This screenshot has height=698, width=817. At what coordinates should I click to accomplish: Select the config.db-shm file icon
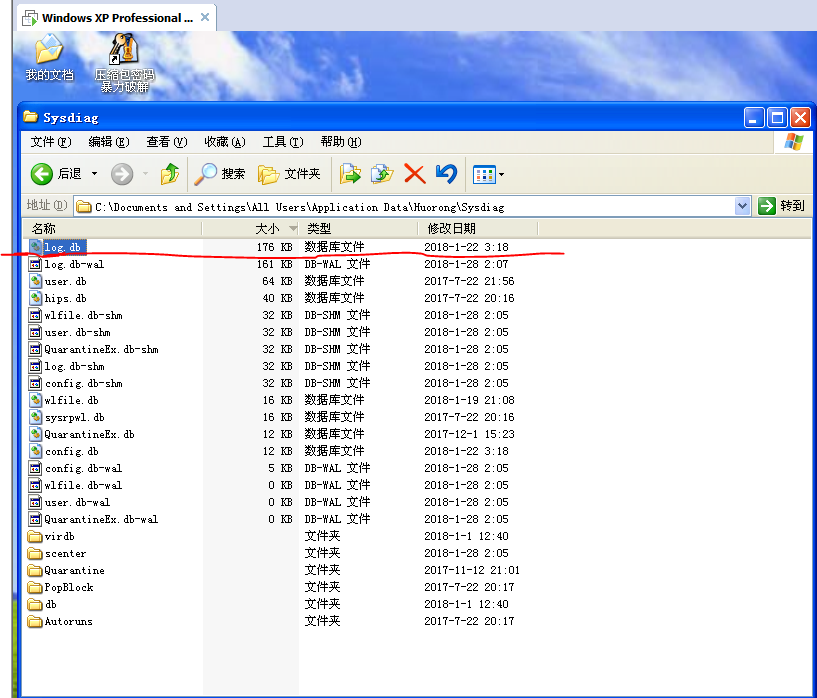tap(35, 383)
